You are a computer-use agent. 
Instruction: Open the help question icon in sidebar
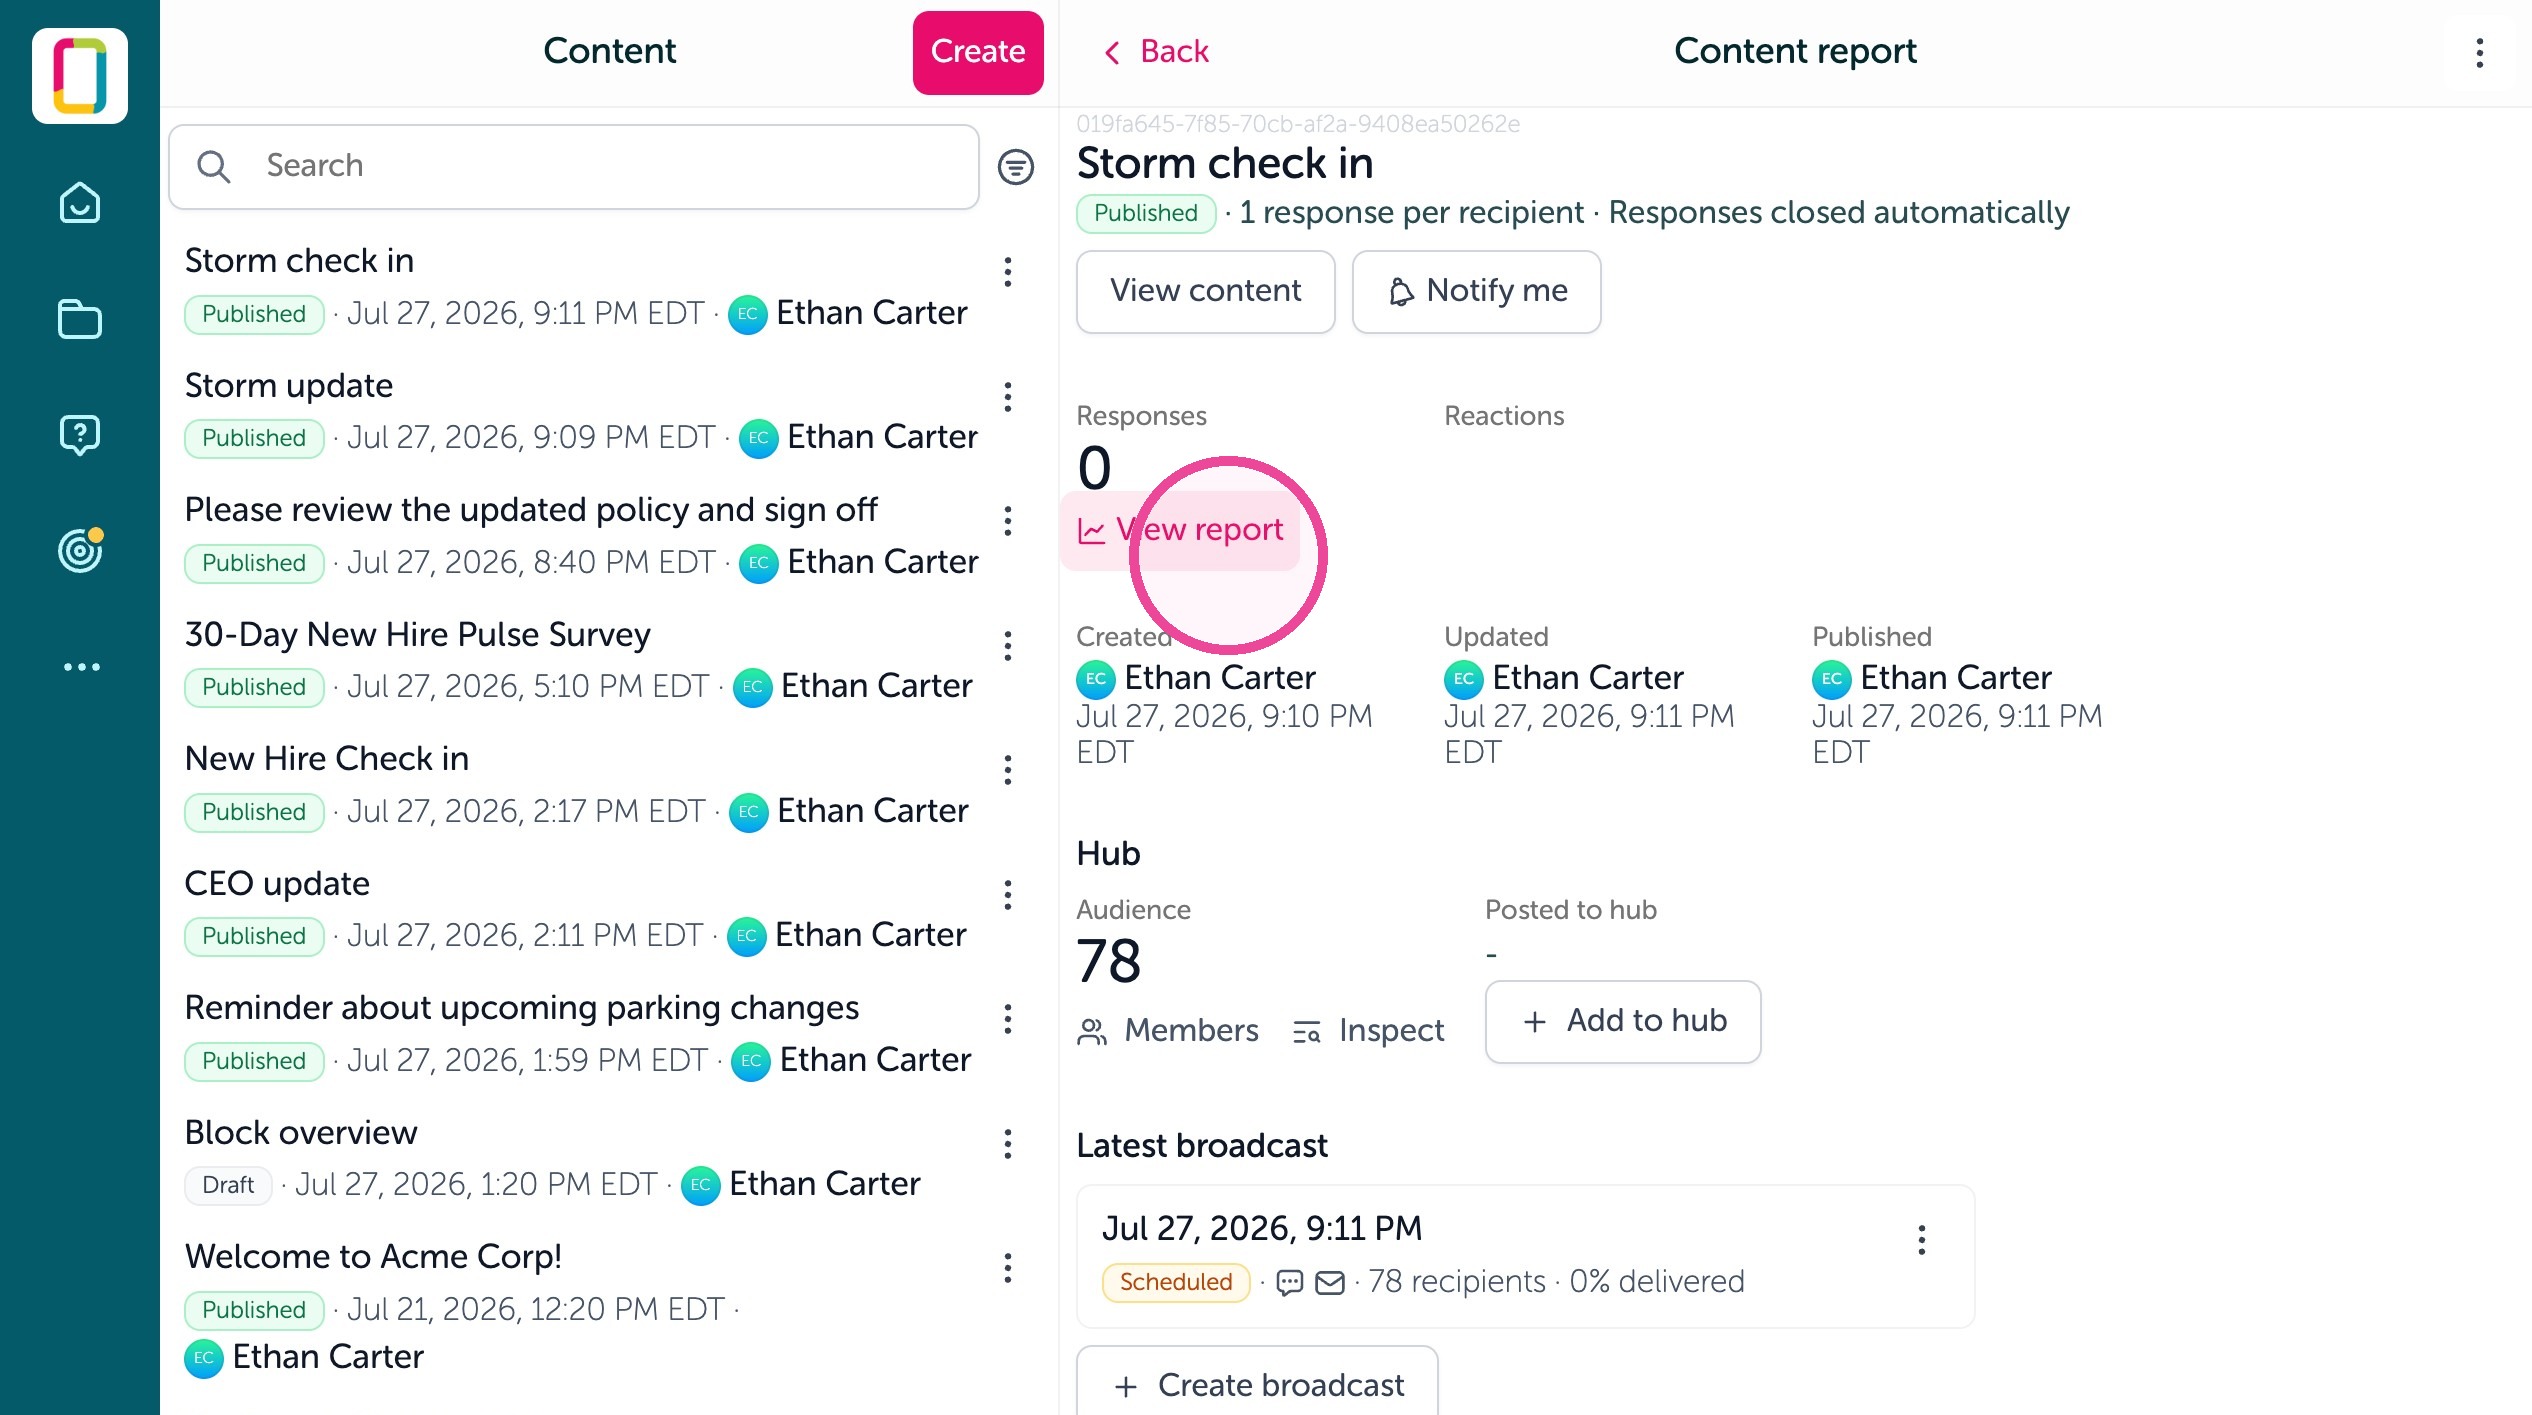pyautogui.click(x=80, y=435)
